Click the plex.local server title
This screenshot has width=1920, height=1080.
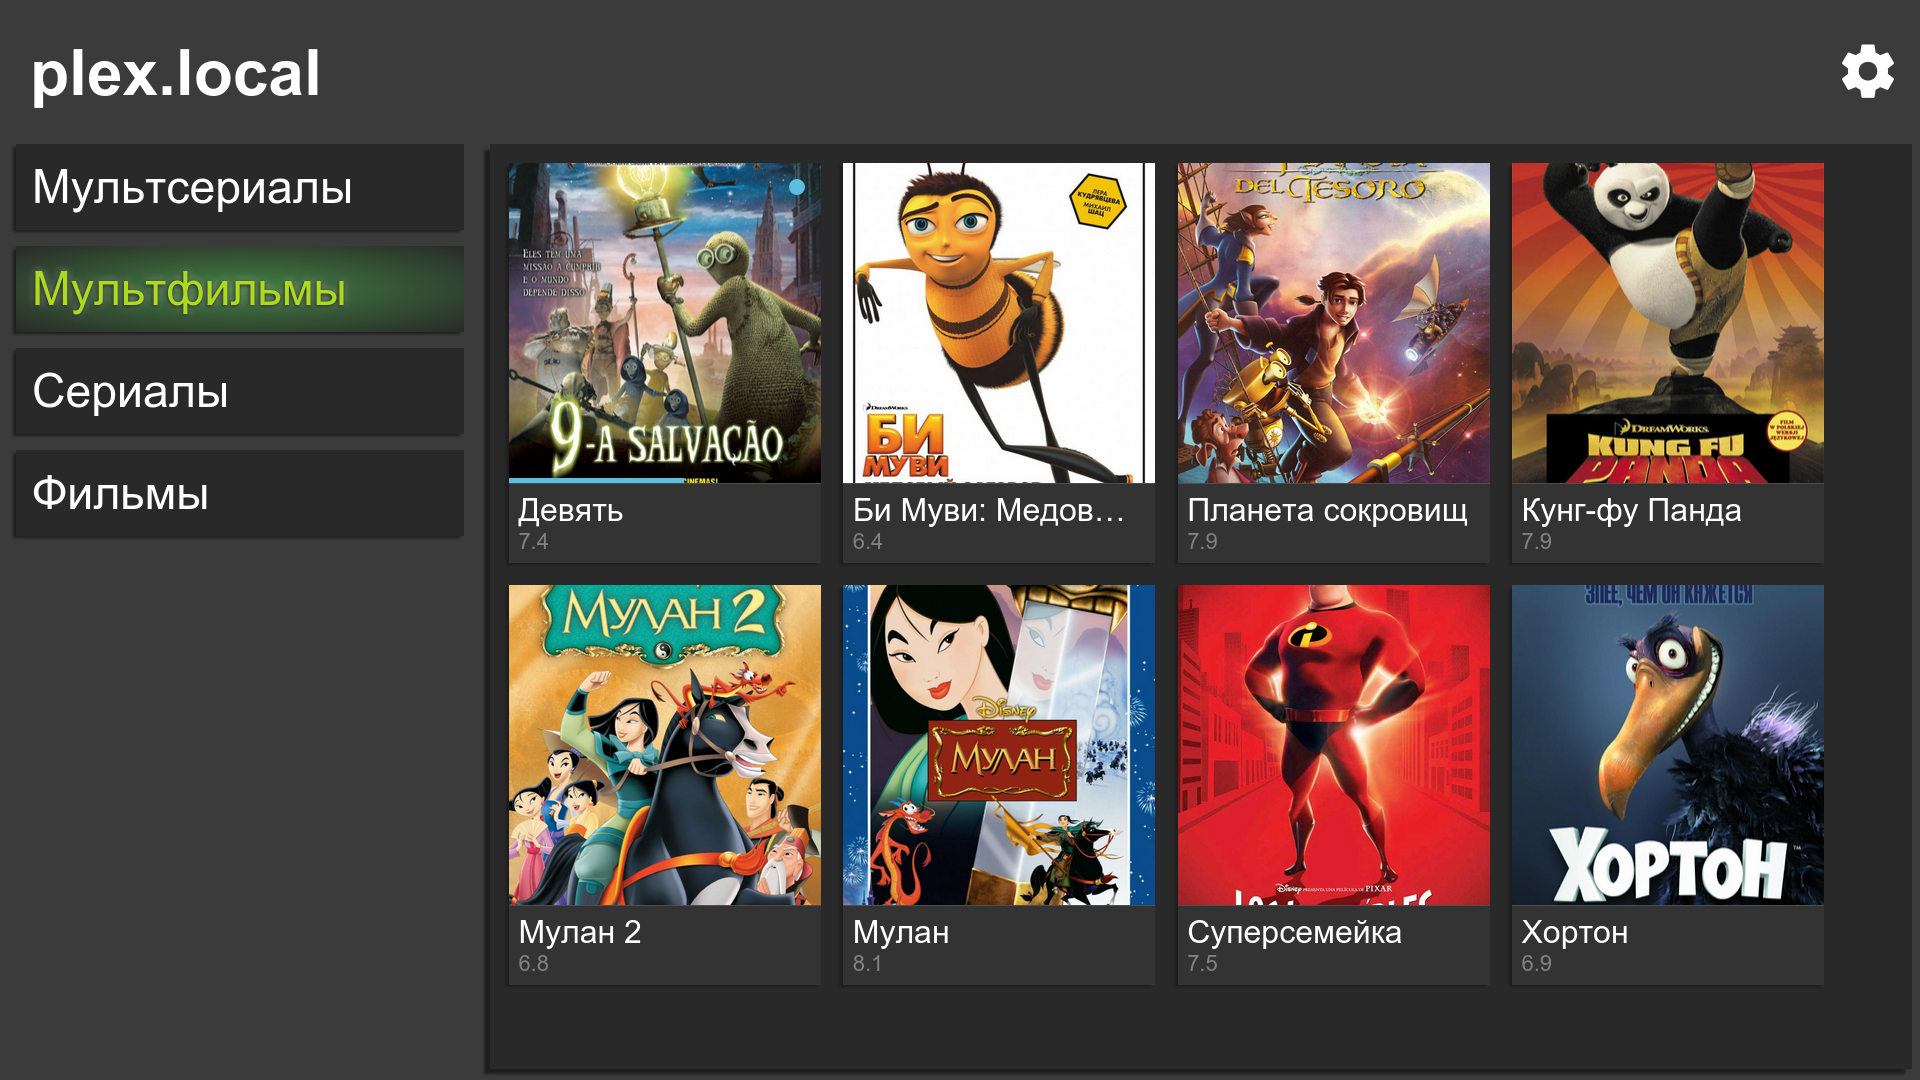click(x=176, y=74)
